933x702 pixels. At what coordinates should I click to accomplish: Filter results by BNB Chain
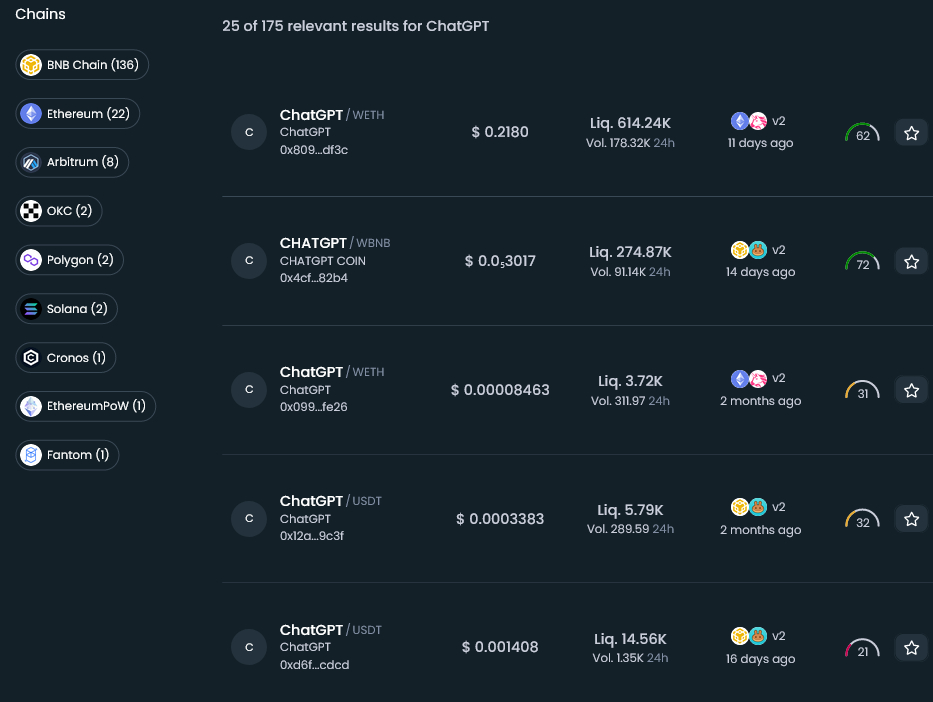pyautogui.click(x=83, y=65)
